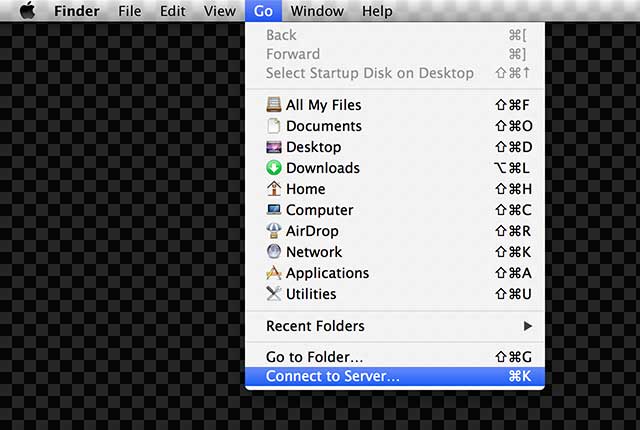Click the Documents page icon

tap(274, 126)
